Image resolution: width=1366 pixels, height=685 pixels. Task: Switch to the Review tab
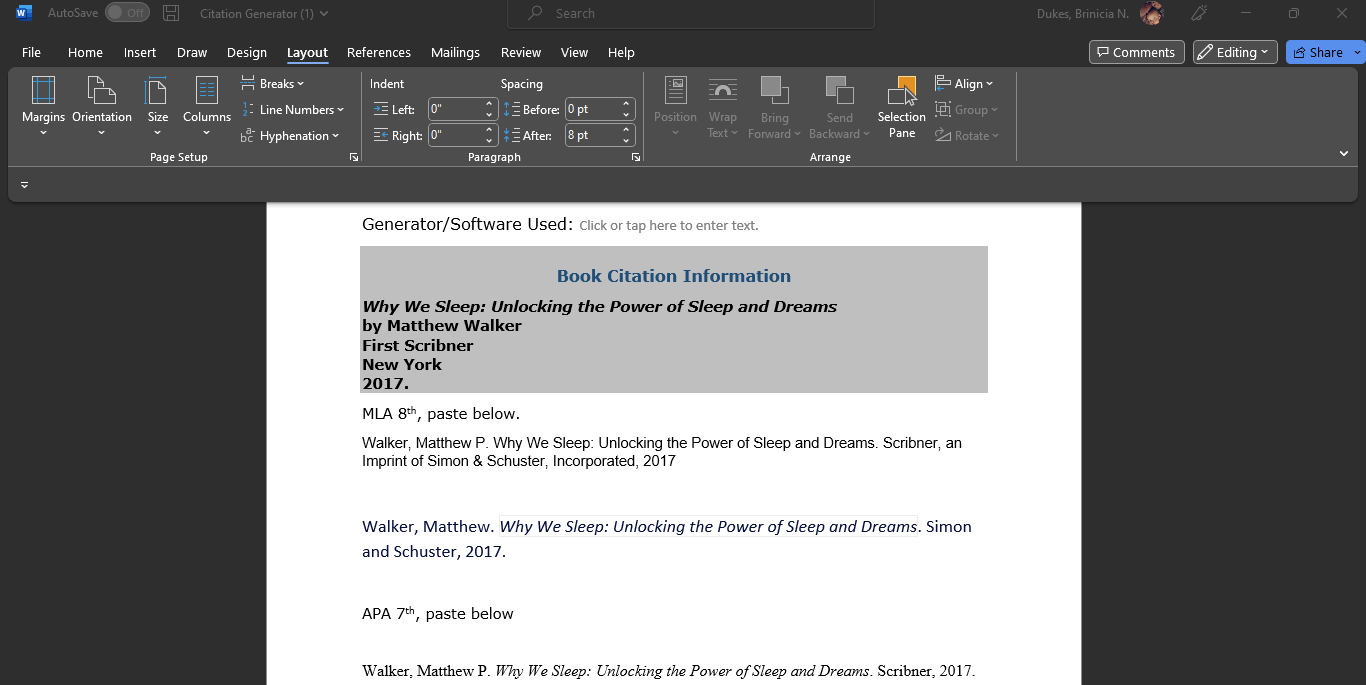pos(521,52)
